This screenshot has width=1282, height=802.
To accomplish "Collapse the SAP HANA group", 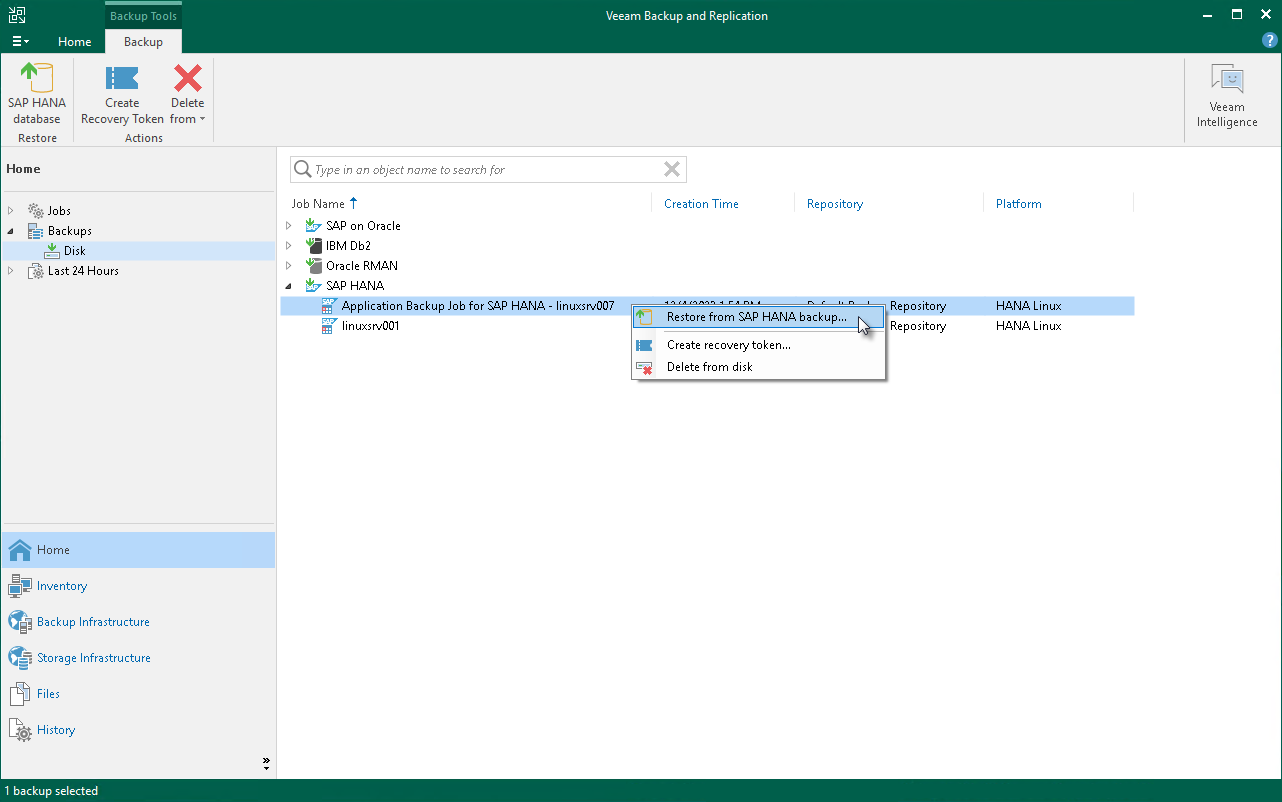I will pos(289,286).
